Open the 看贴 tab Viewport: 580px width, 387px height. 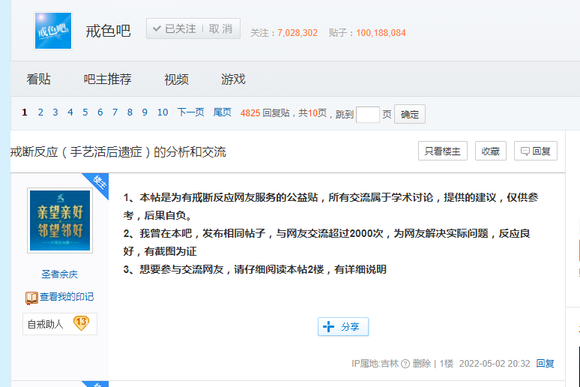(x=38, y=79)
